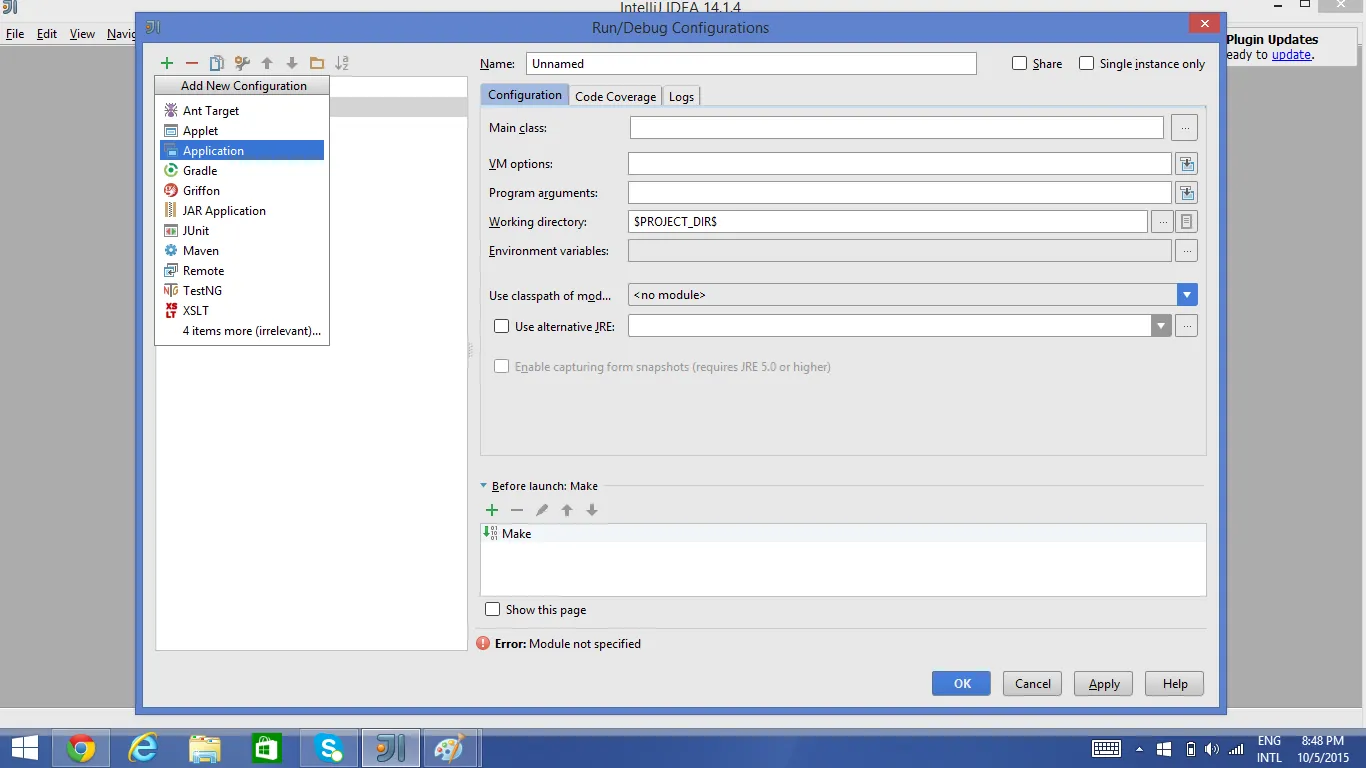
Task: Move the Before launch task up
Action: 567,510
